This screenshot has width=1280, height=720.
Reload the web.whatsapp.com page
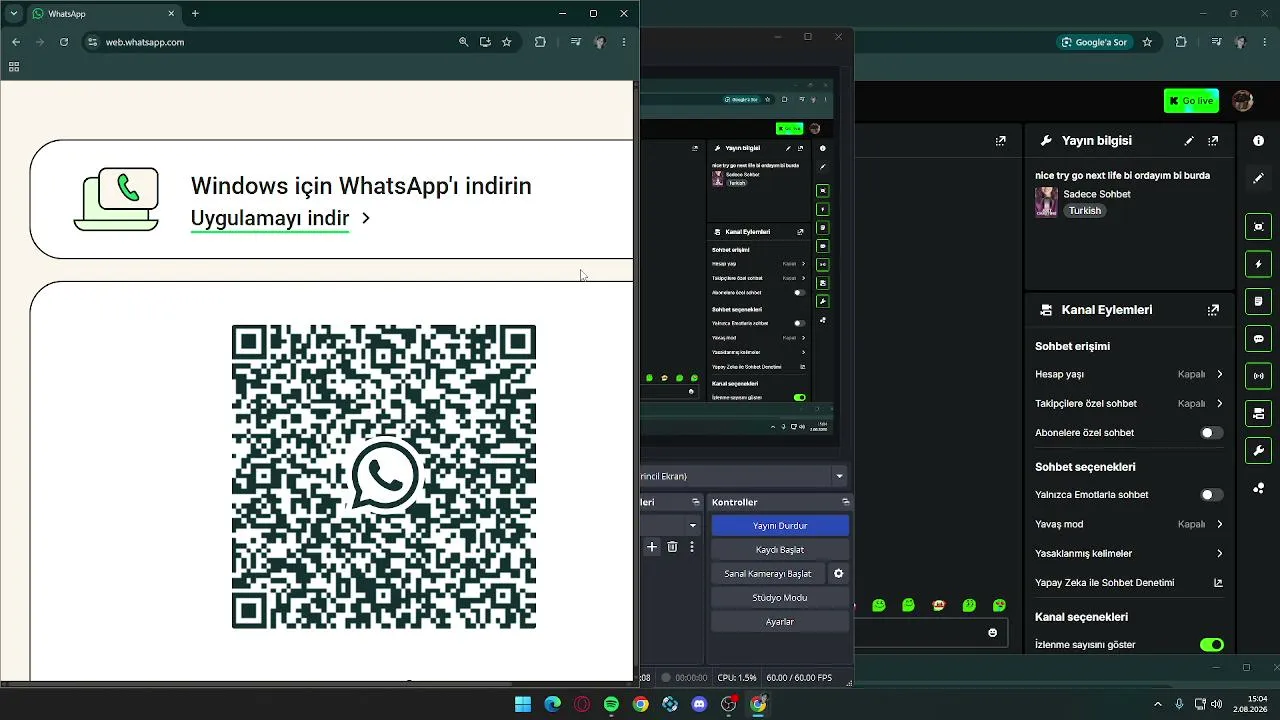click(x=64, y=42)
